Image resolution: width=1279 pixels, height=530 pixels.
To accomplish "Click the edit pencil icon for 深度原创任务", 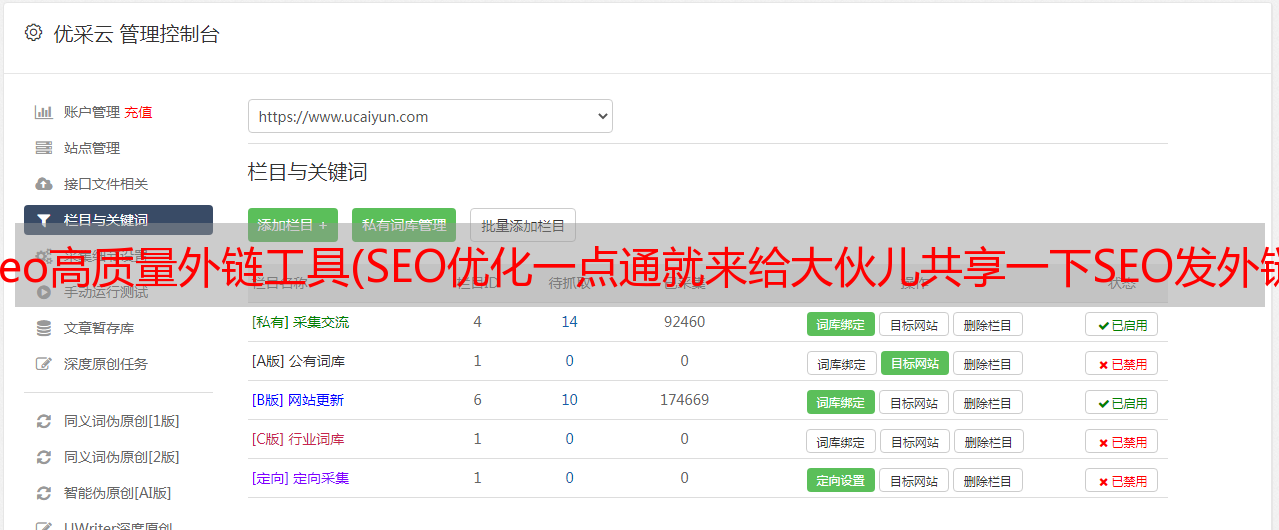I will 44,364.
